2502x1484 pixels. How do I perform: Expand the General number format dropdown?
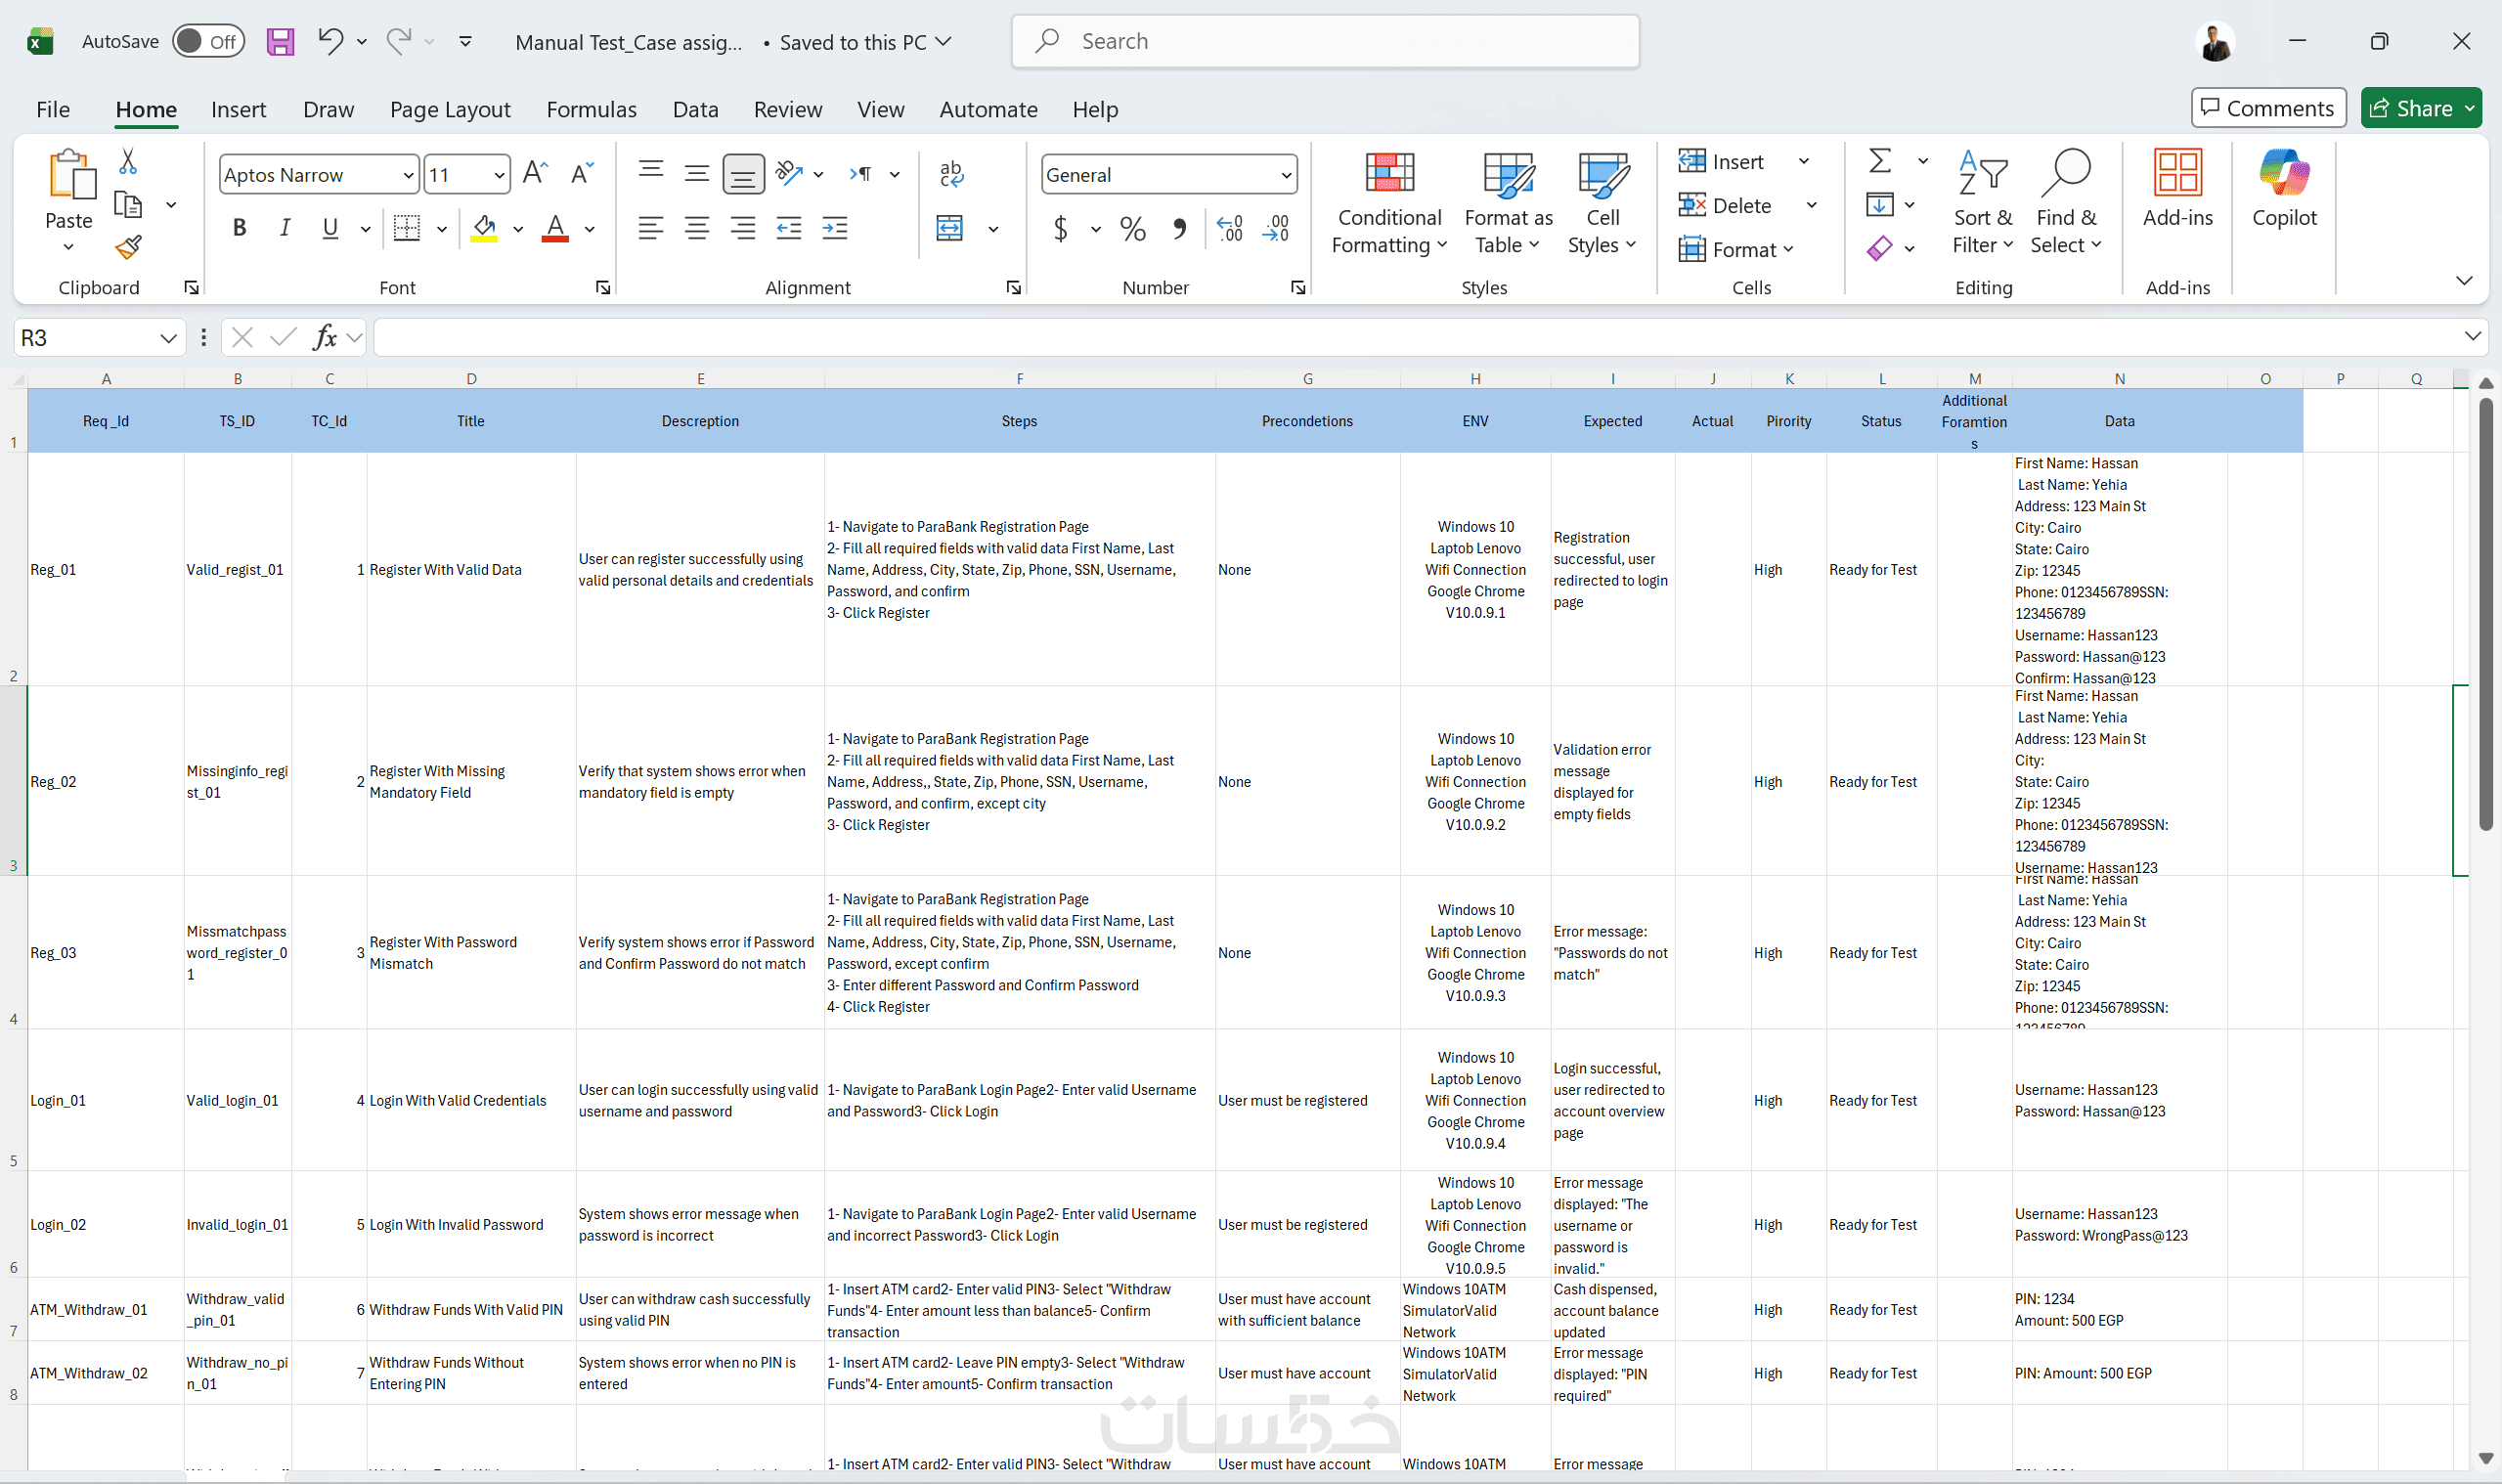pyautogui.click(x=1286, y=175)
